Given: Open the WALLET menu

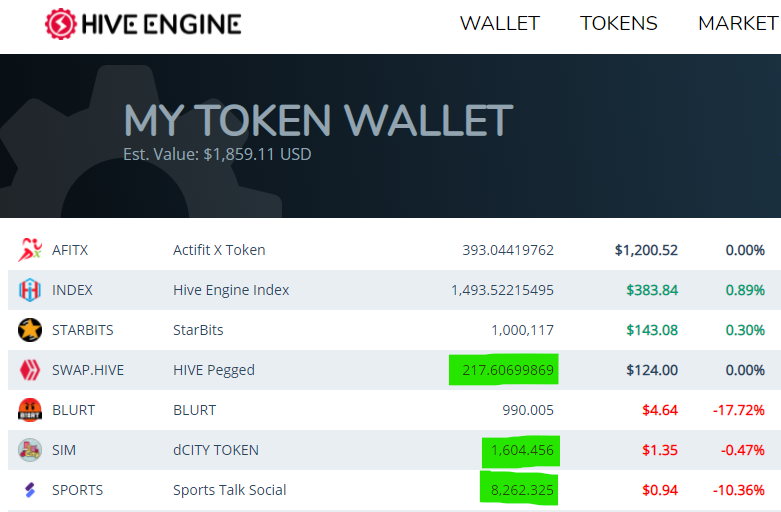Looking at the screenshot, I should 500,23.
